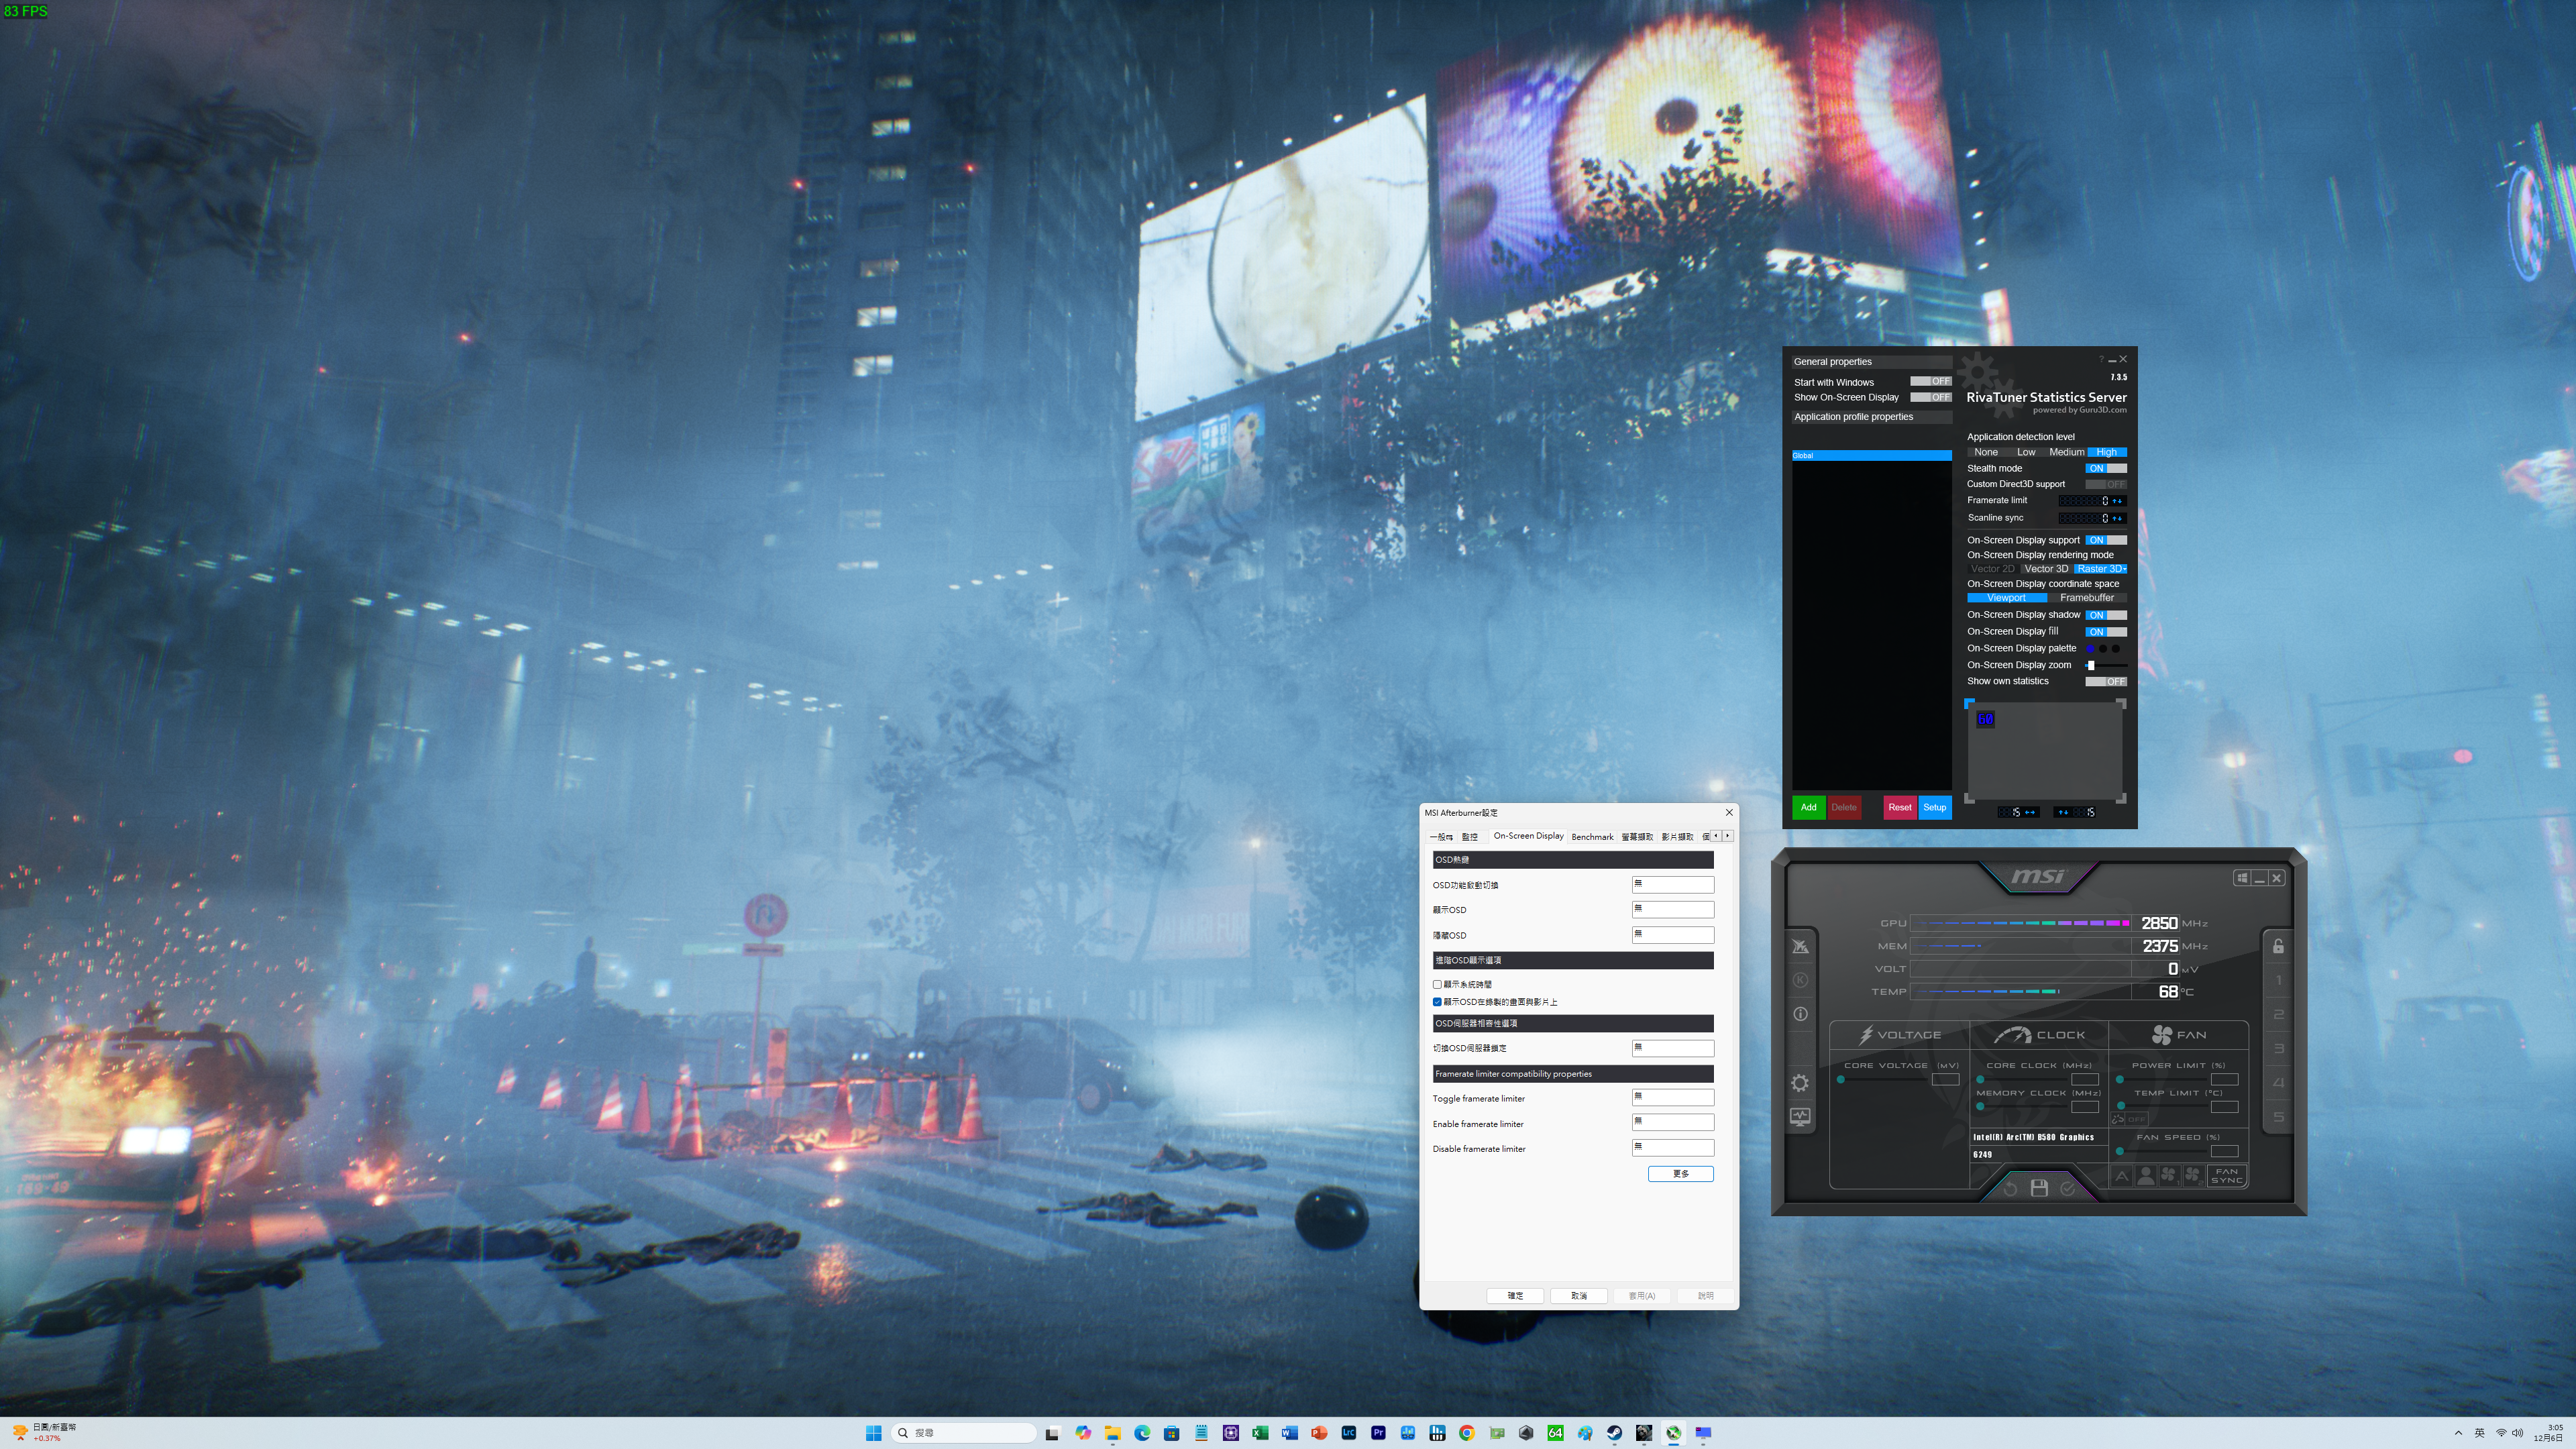Open OC Scanner icon in MSI Afterburner sidebar
Image resolution: width=2576 pixels, height=1449 pixels.
[x=1800, y=945]
